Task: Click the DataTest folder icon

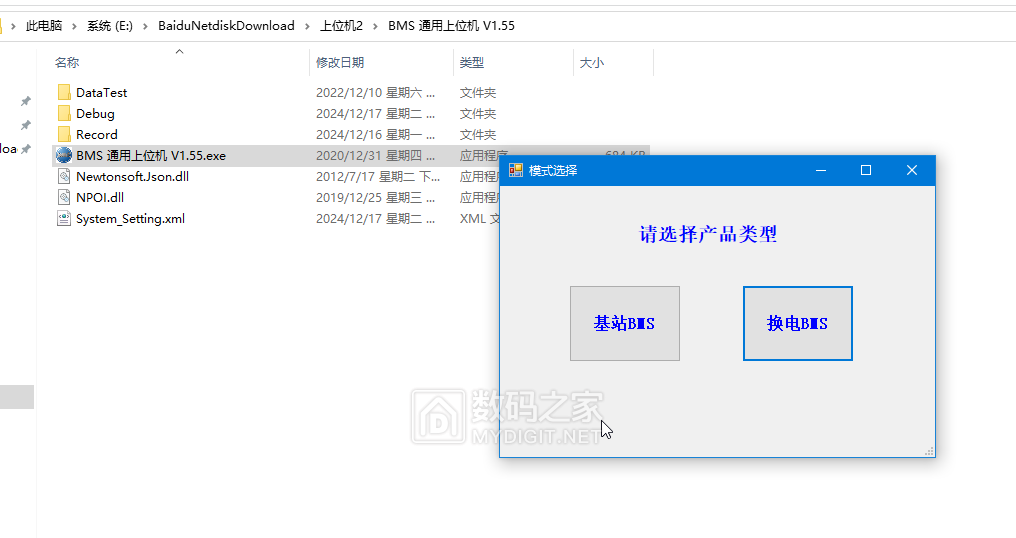Action: [64, 92]
